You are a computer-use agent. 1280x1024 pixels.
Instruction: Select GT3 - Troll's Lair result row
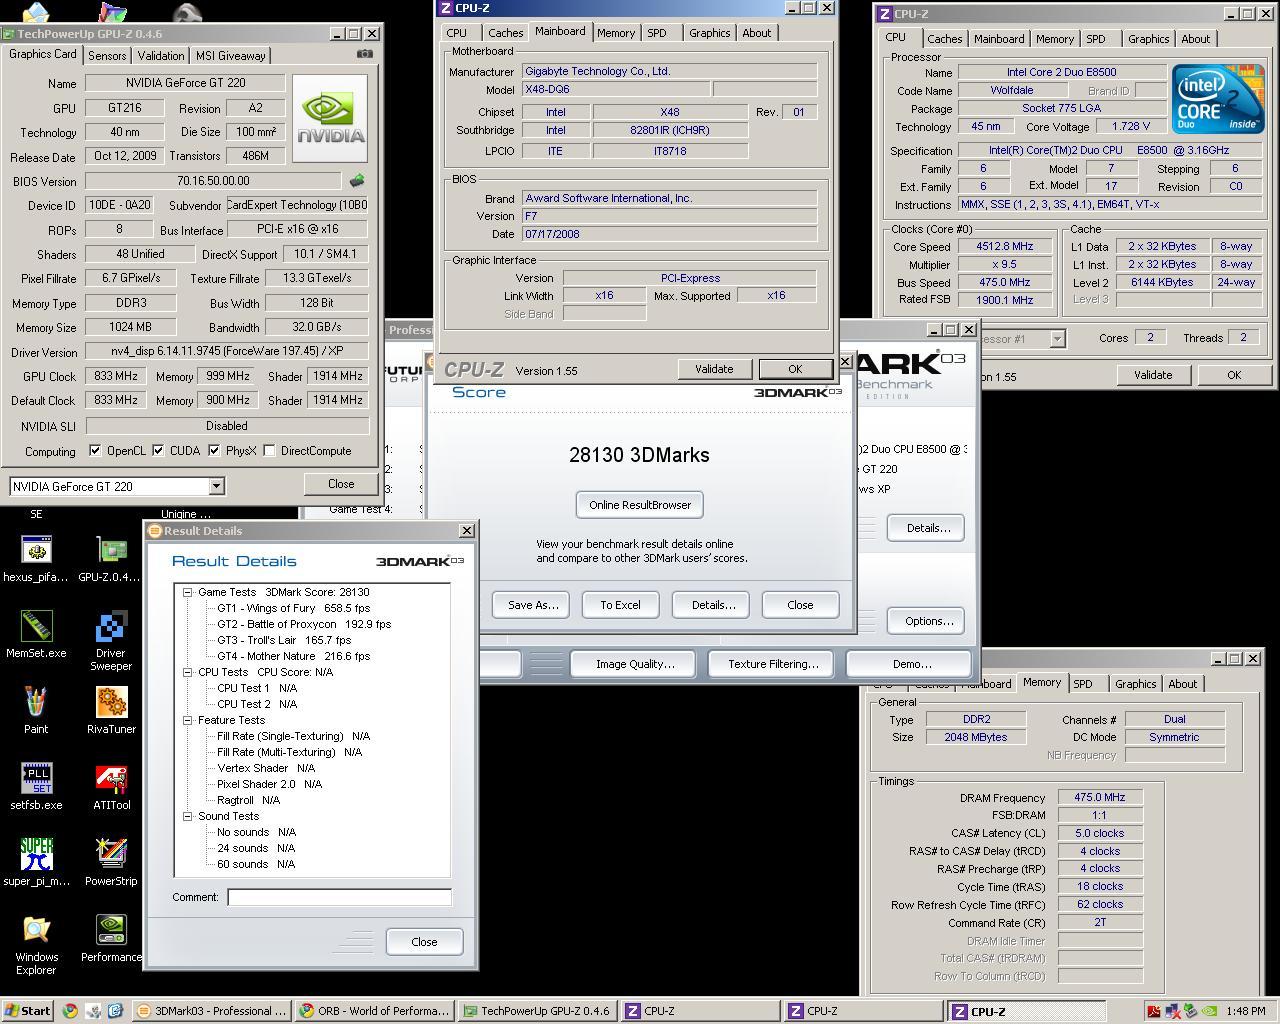[284, 640]
